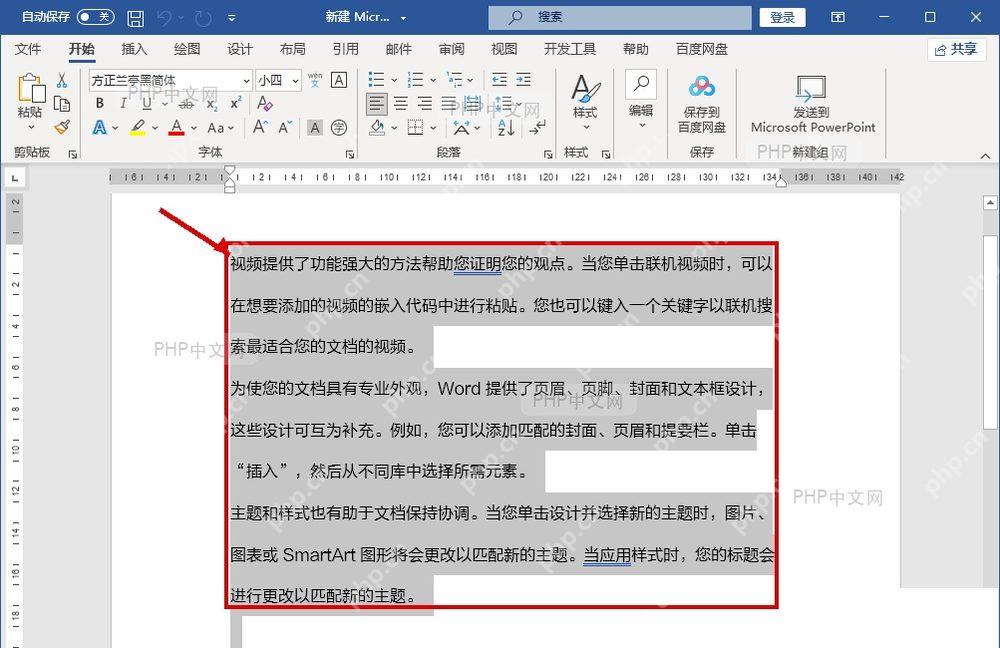Toggle Italic formatting
Viewport: 1000px width, 648px height.
(123, 103)
